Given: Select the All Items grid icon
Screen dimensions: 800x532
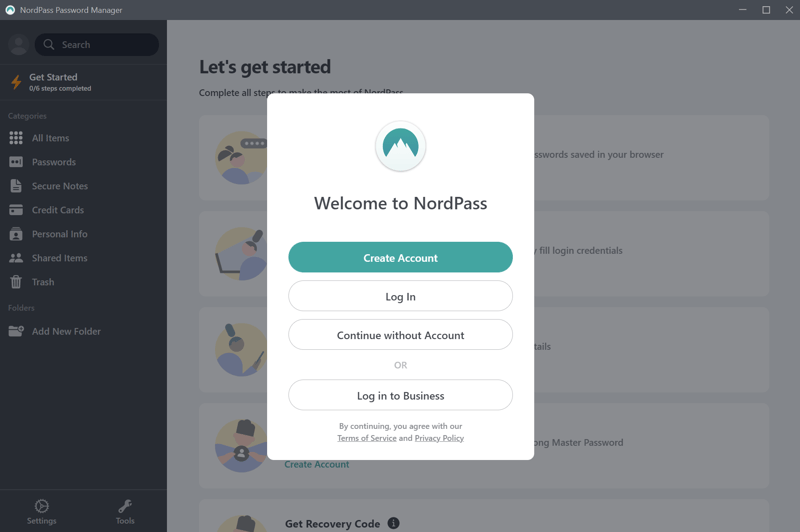Looking at the screenshot, I should [x=16, y=138].
